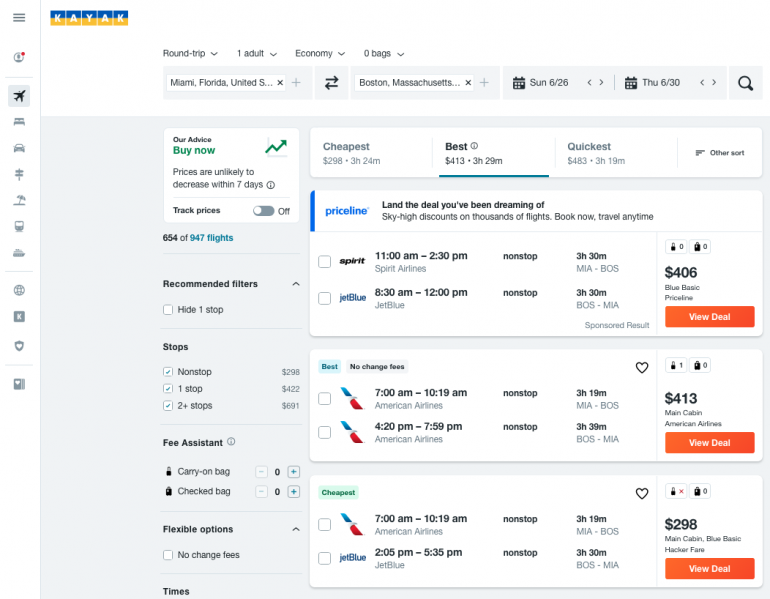
Task: Open Explore via the globe sidebar icon
Action: click(19, 290)
